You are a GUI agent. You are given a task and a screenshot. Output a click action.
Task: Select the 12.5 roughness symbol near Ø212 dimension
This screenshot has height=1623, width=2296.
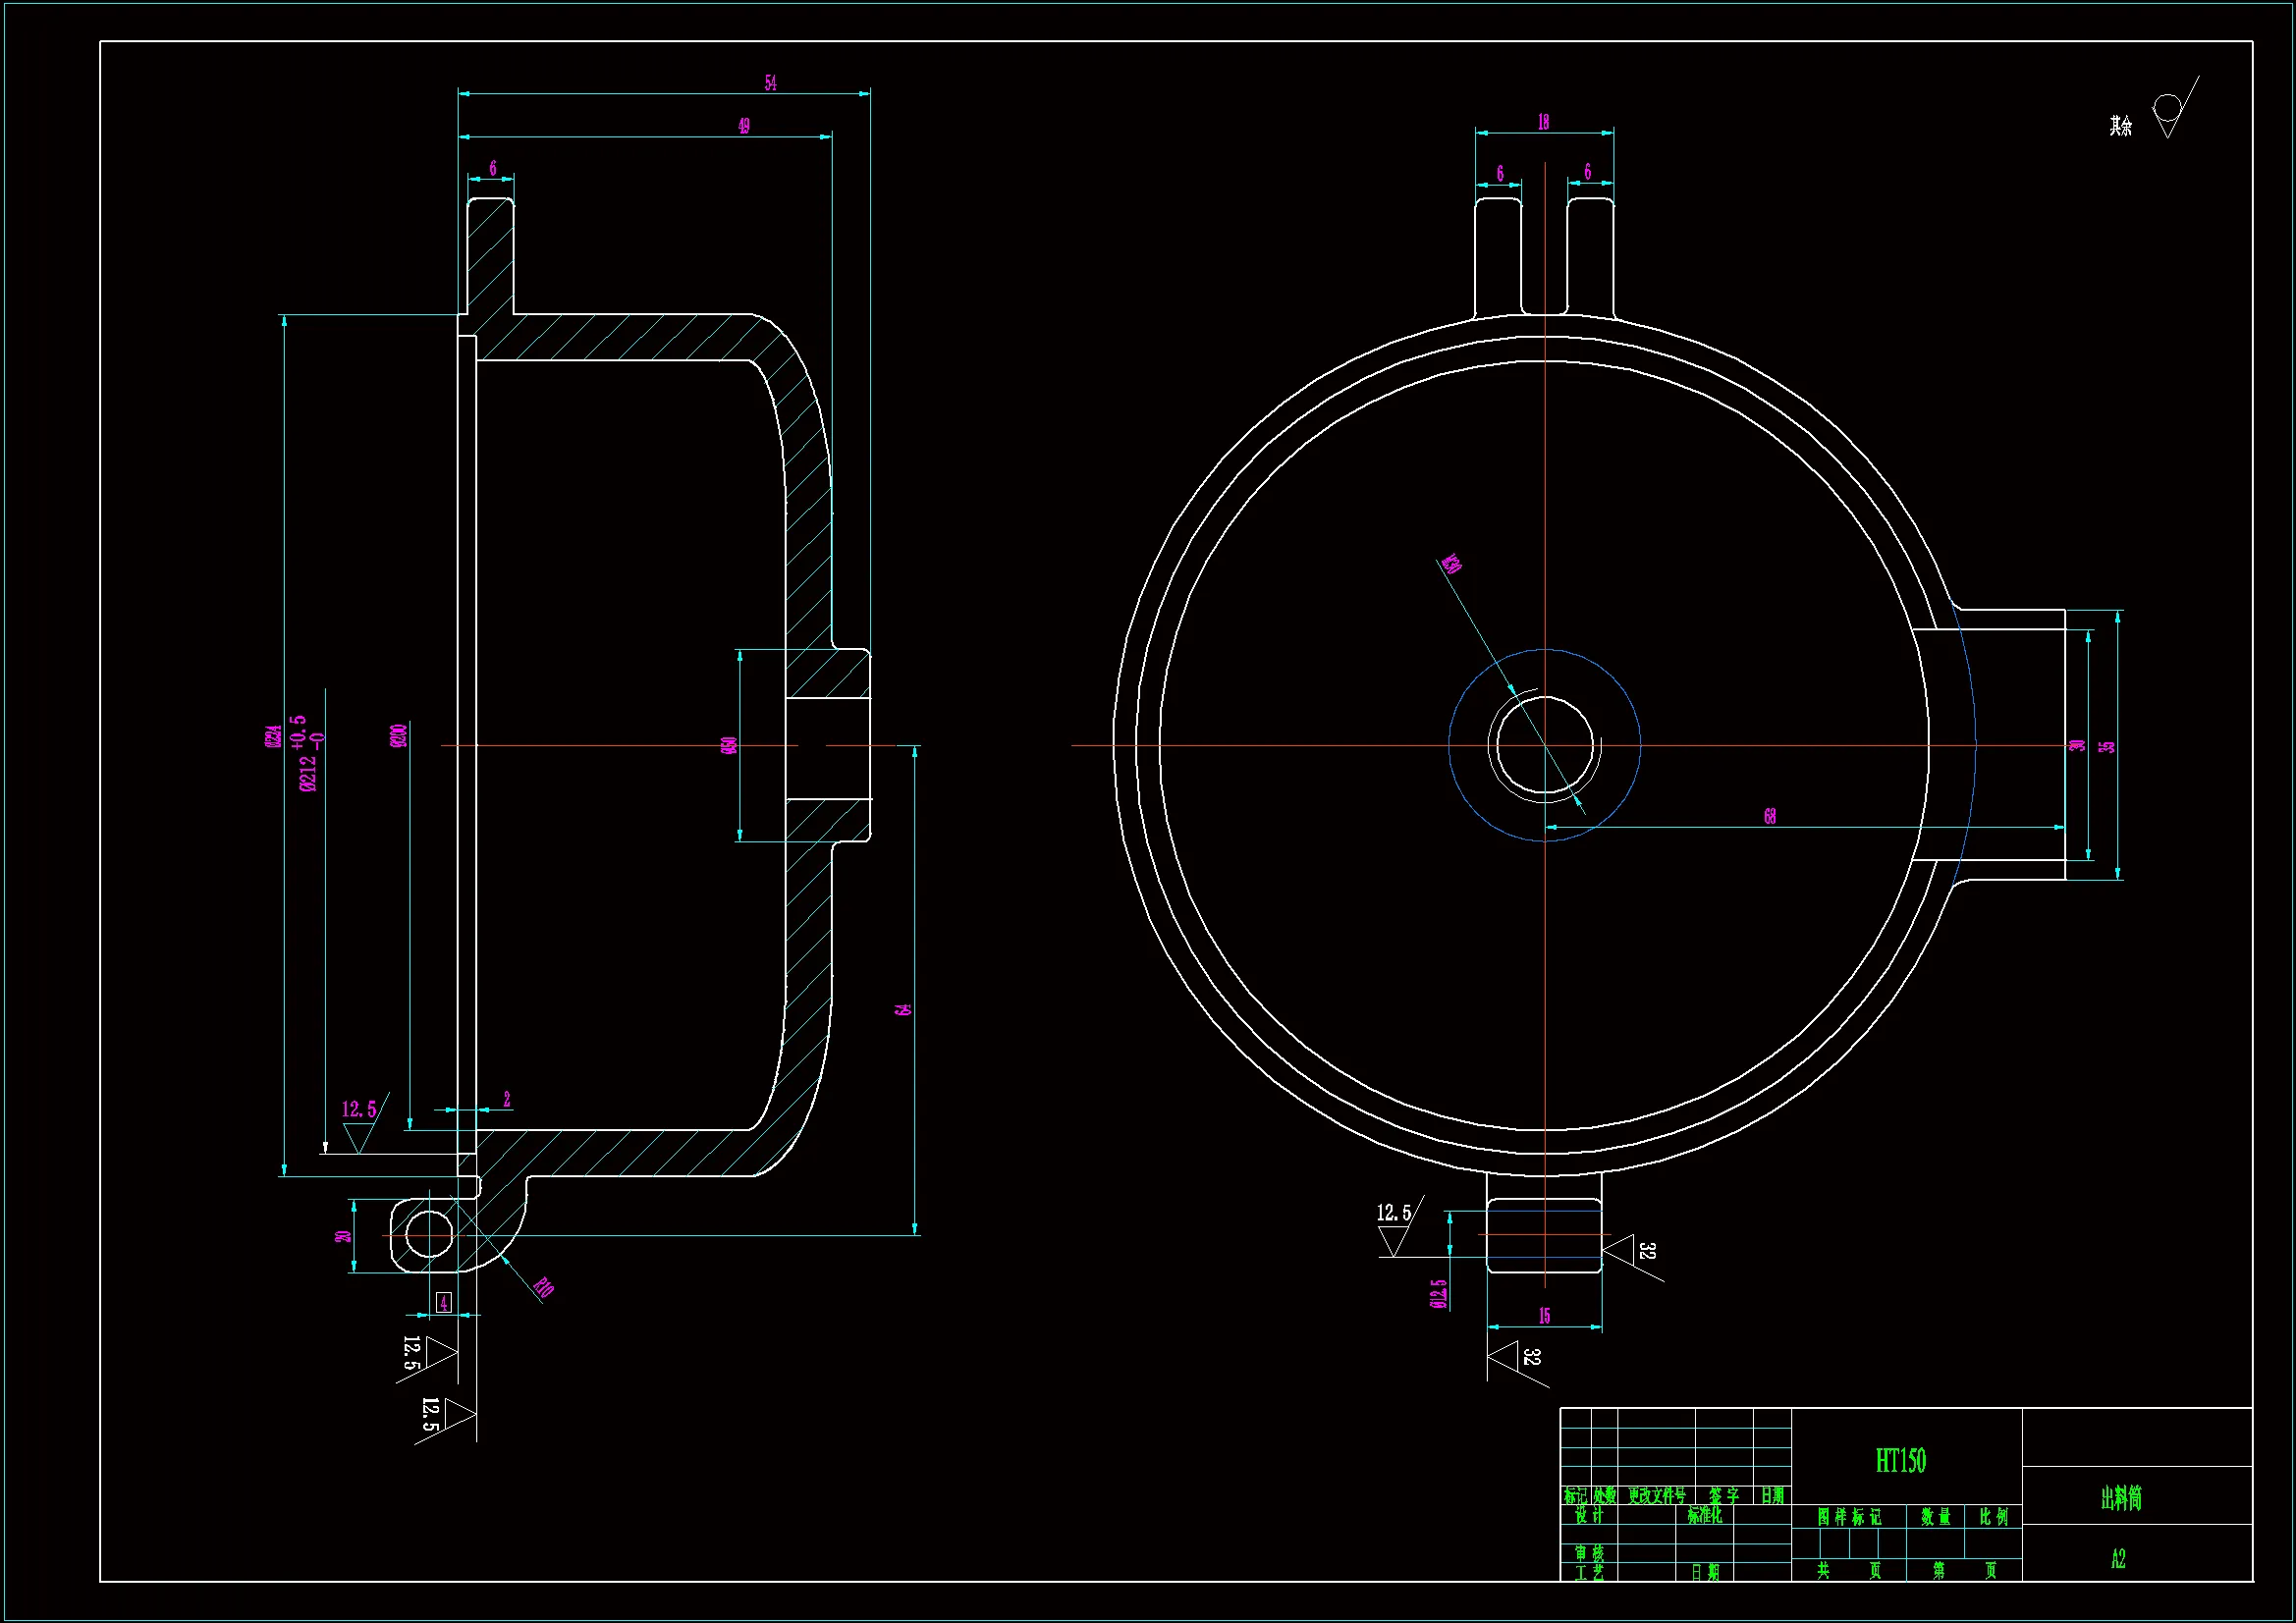click(x=359, y=1128)
